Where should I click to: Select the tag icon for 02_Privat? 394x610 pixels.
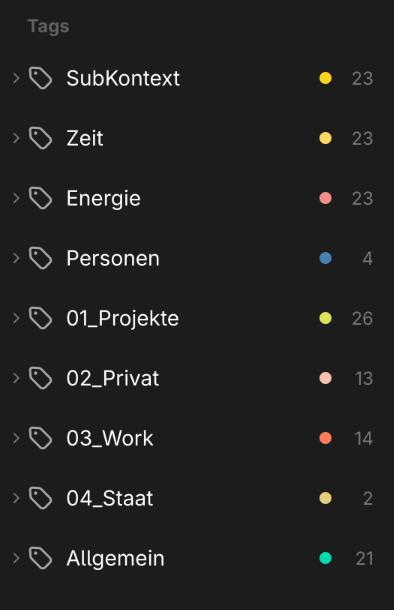click(x=40, y=378)
